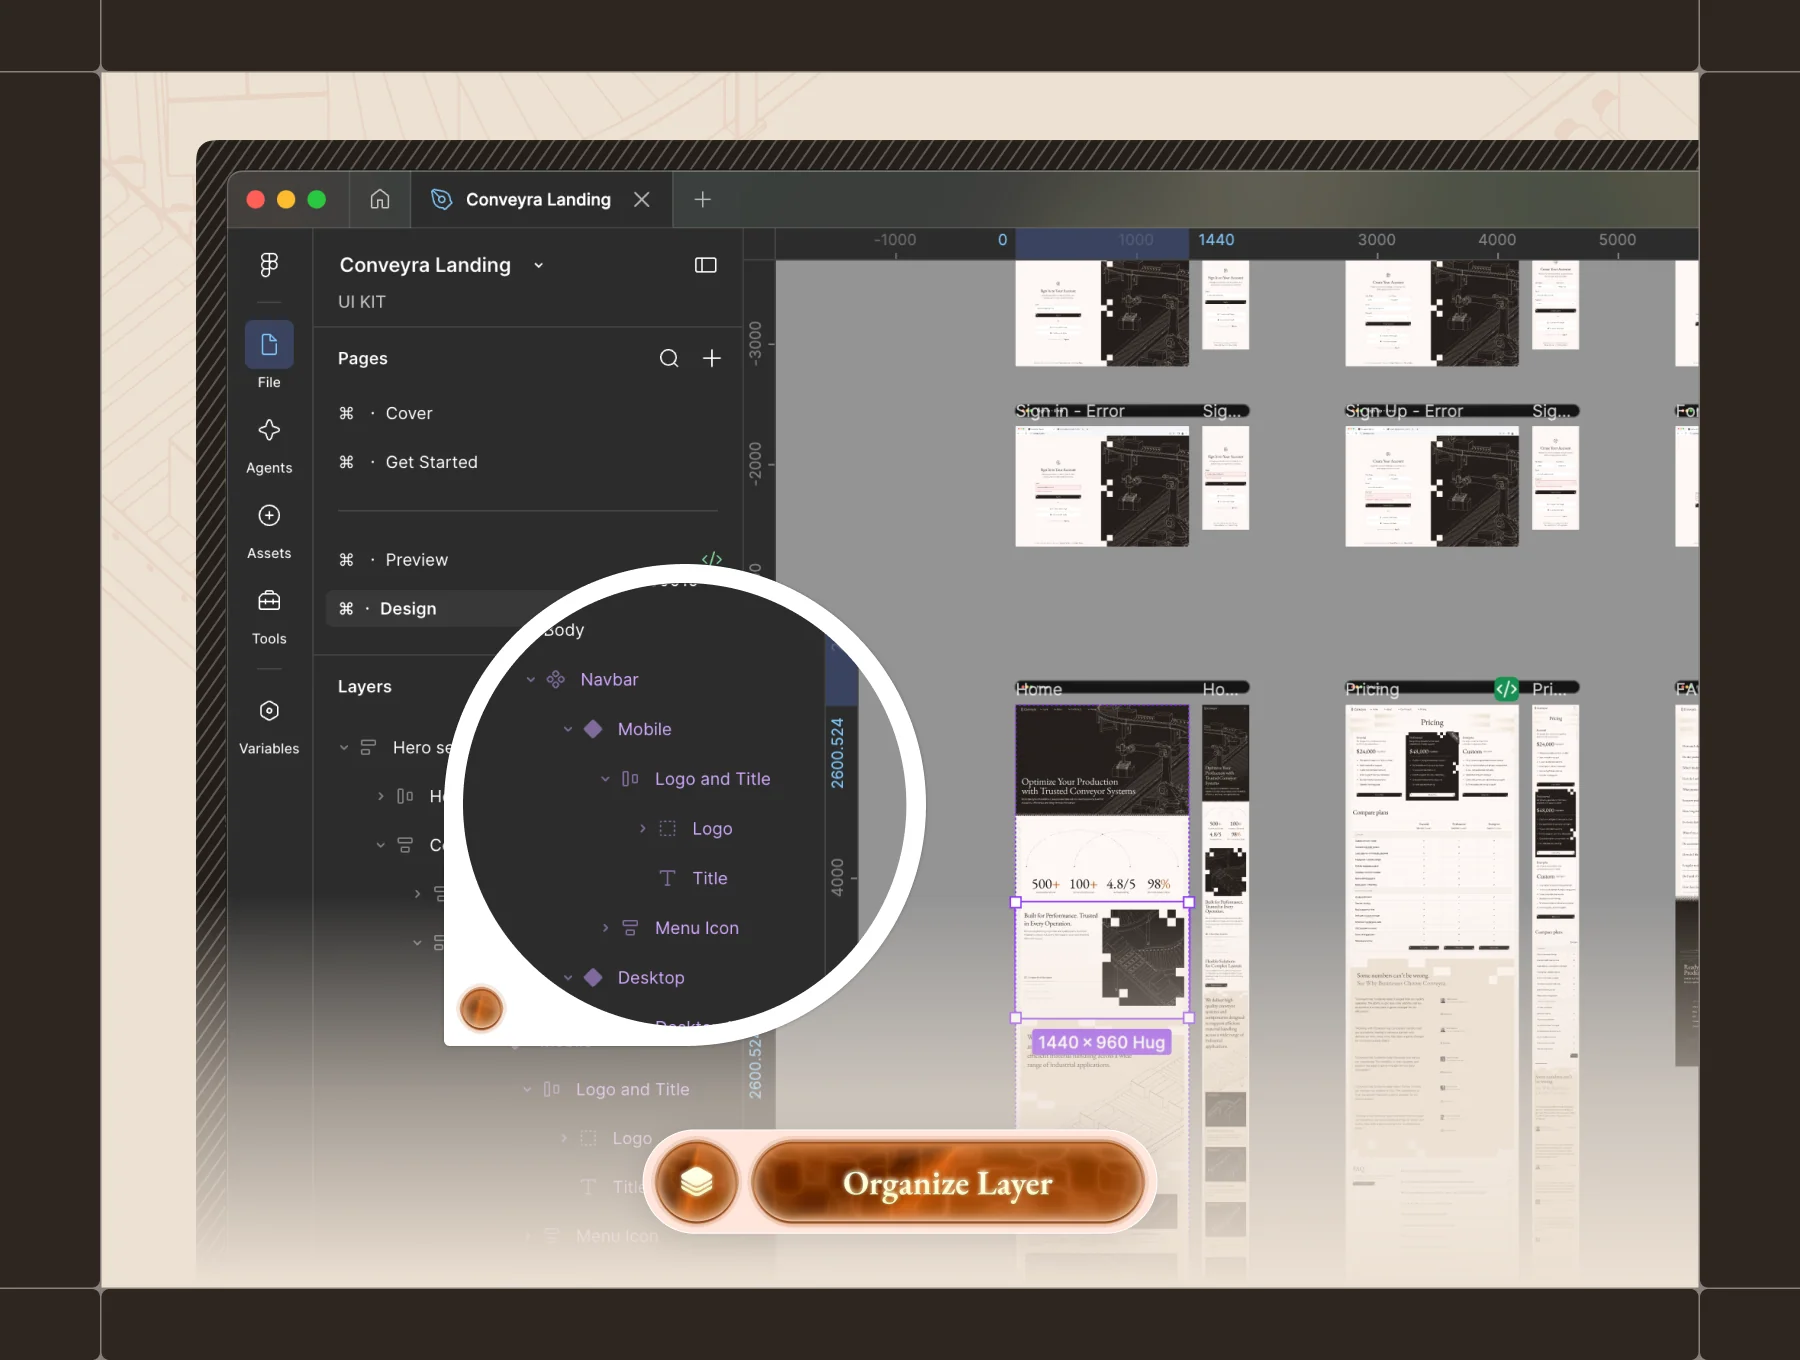The width and height of the screenshot is (1800, 1360).
Task: Expand the magnified Logo layer chevron
Action: tap(643, 828)
